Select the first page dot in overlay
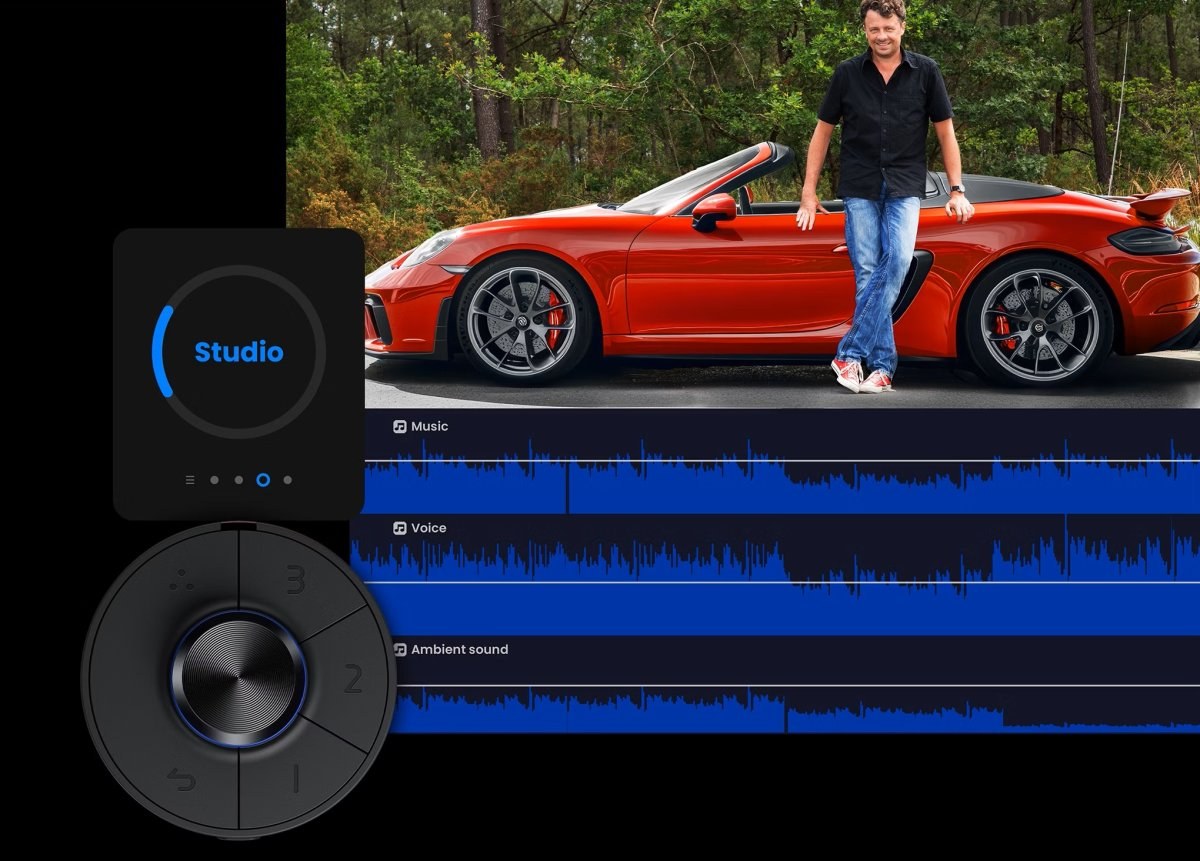Viewport: 1200px width, 861px height. [214, 480]
